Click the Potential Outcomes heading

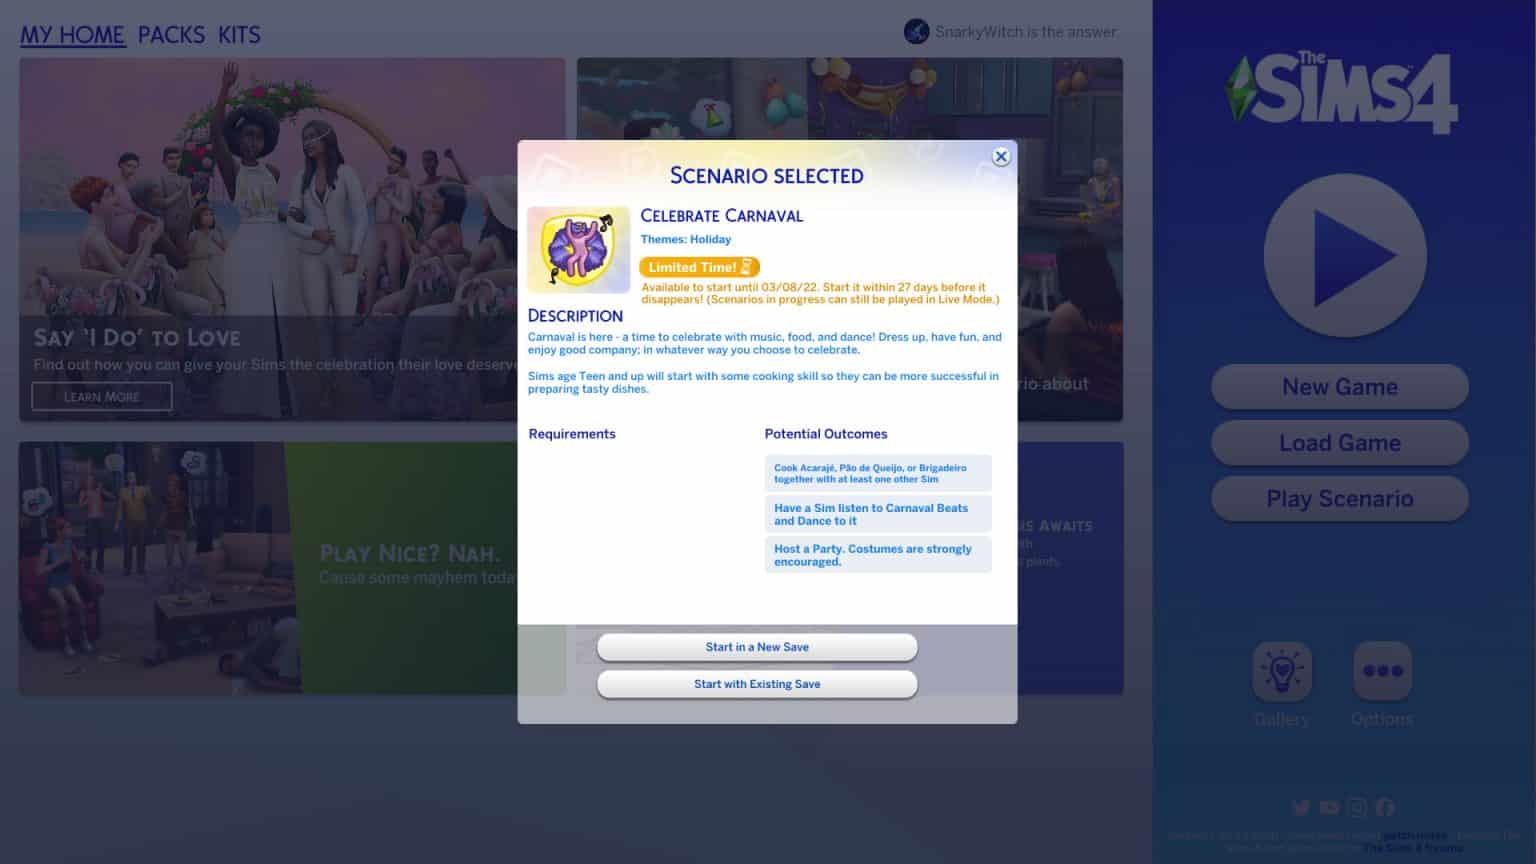826,434
